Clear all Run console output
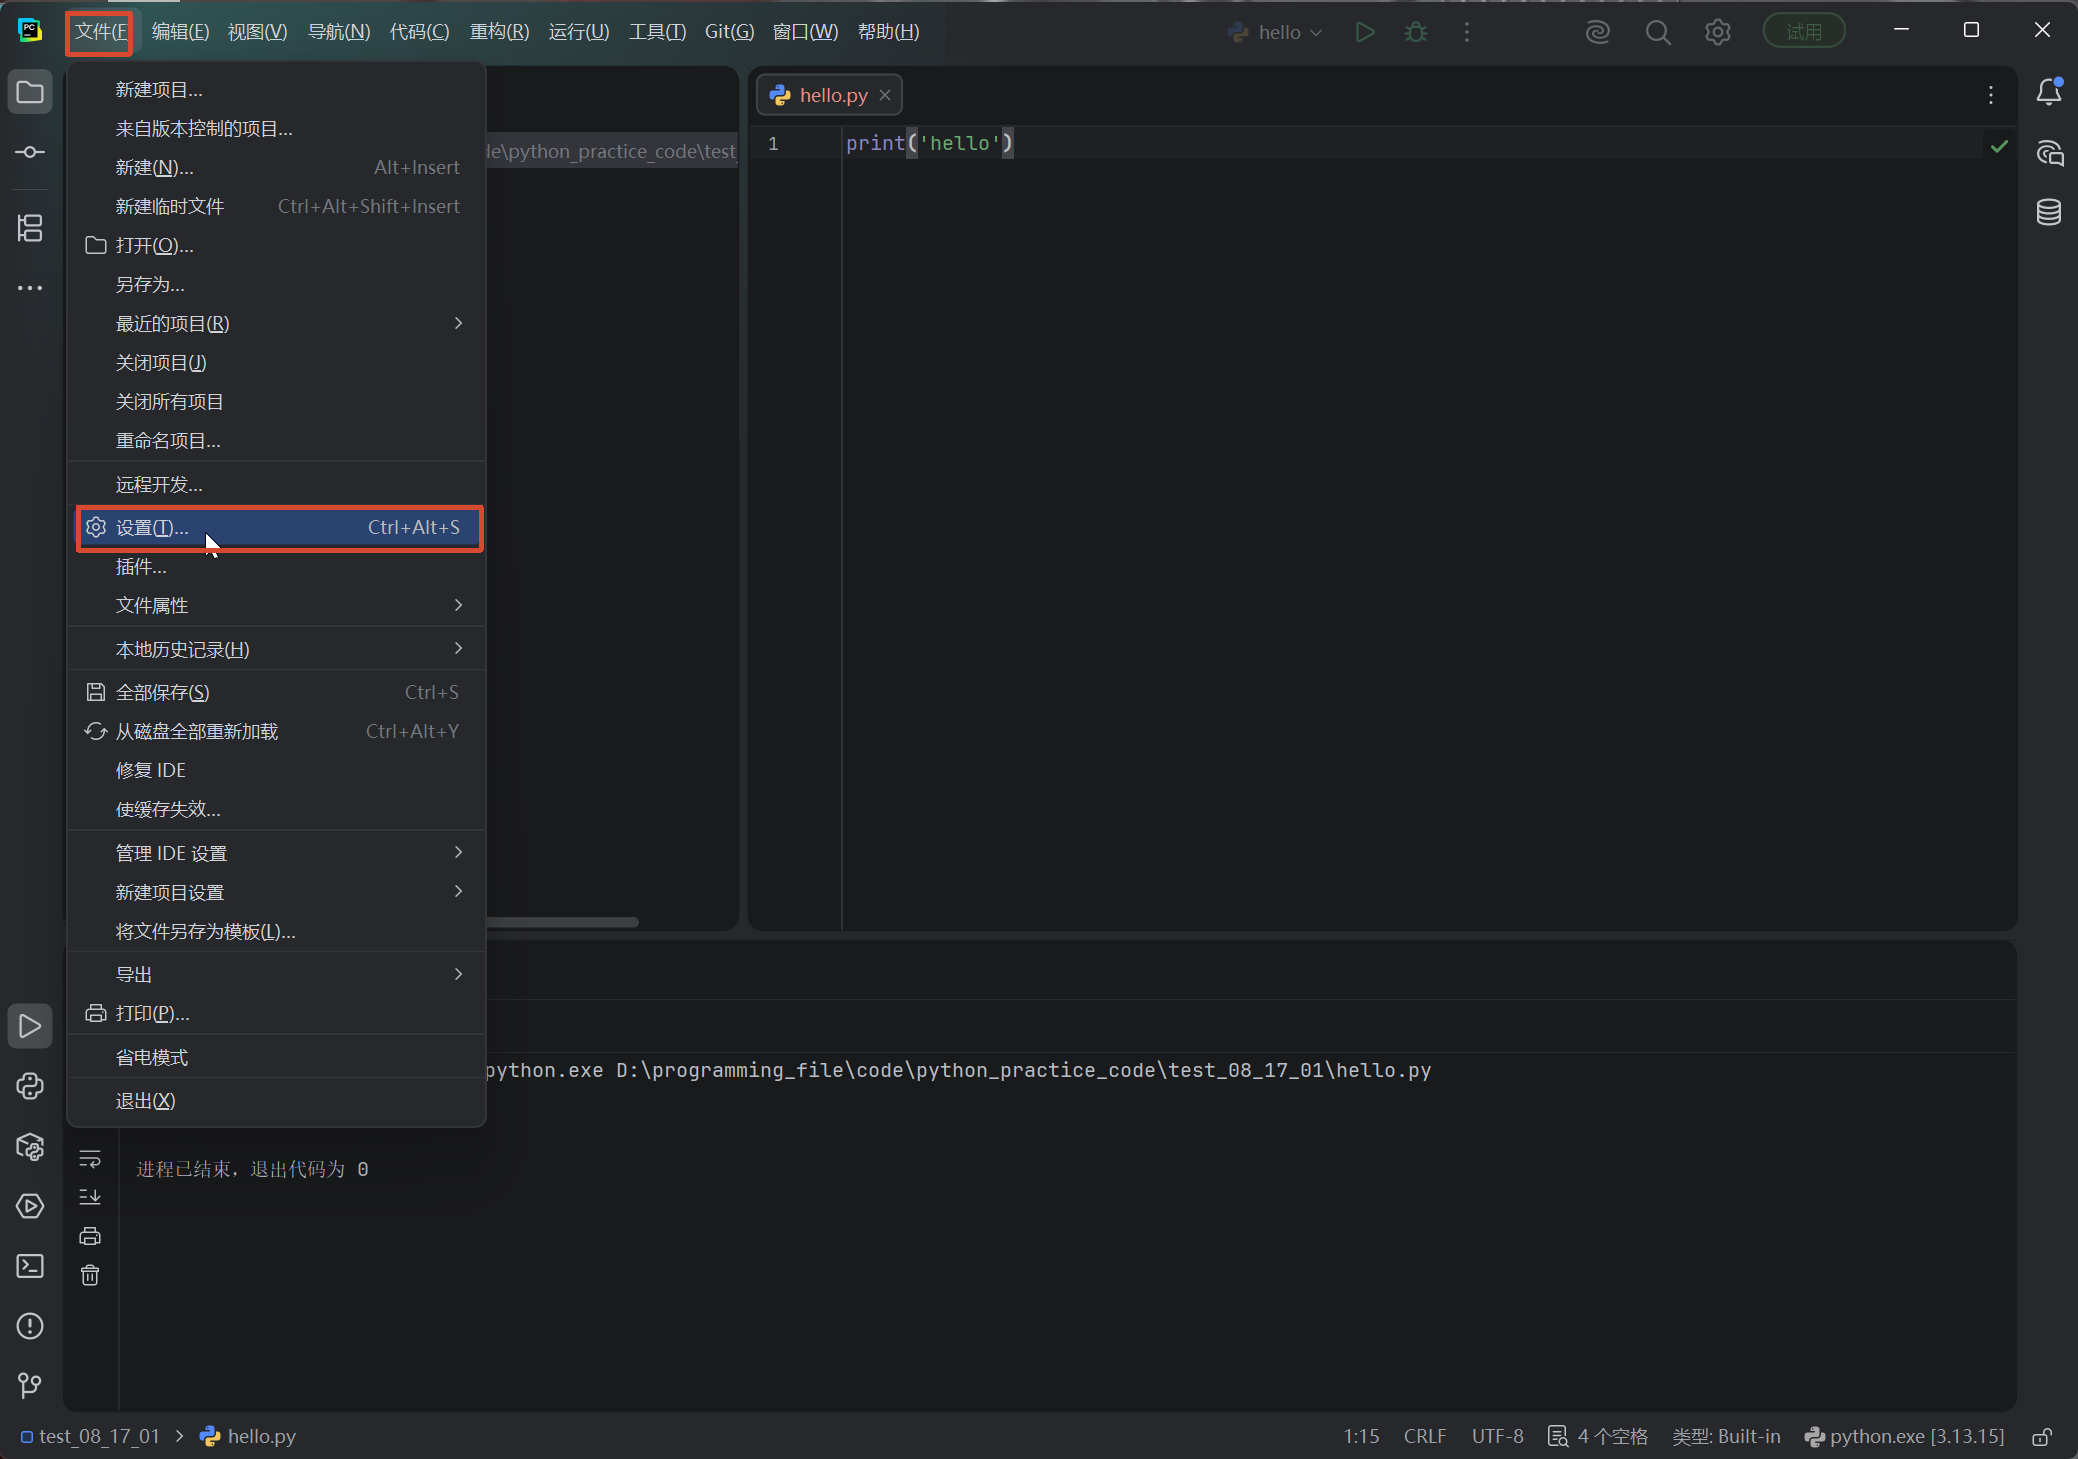The width and height of the screenshot is (2078, 1459). (x=90, y=1275)
